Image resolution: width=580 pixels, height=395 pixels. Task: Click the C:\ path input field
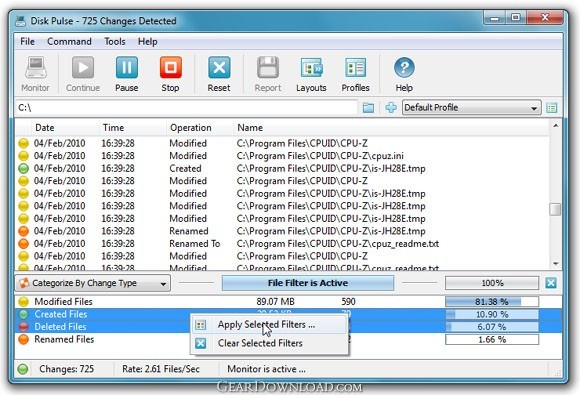186,108
